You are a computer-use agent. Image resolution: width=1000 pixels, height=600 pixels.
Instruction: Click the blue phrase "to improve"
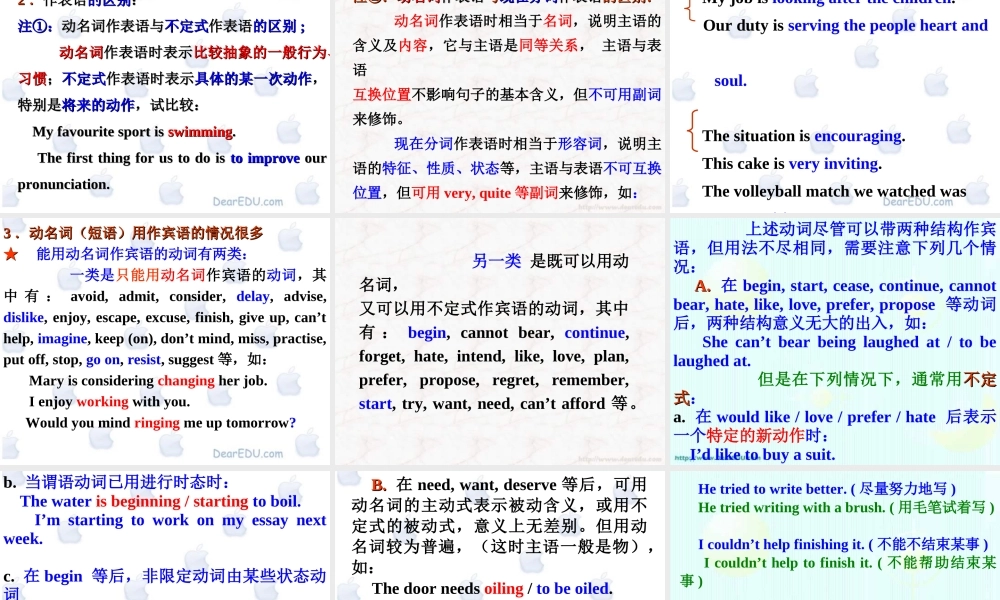tap(265, 158)
